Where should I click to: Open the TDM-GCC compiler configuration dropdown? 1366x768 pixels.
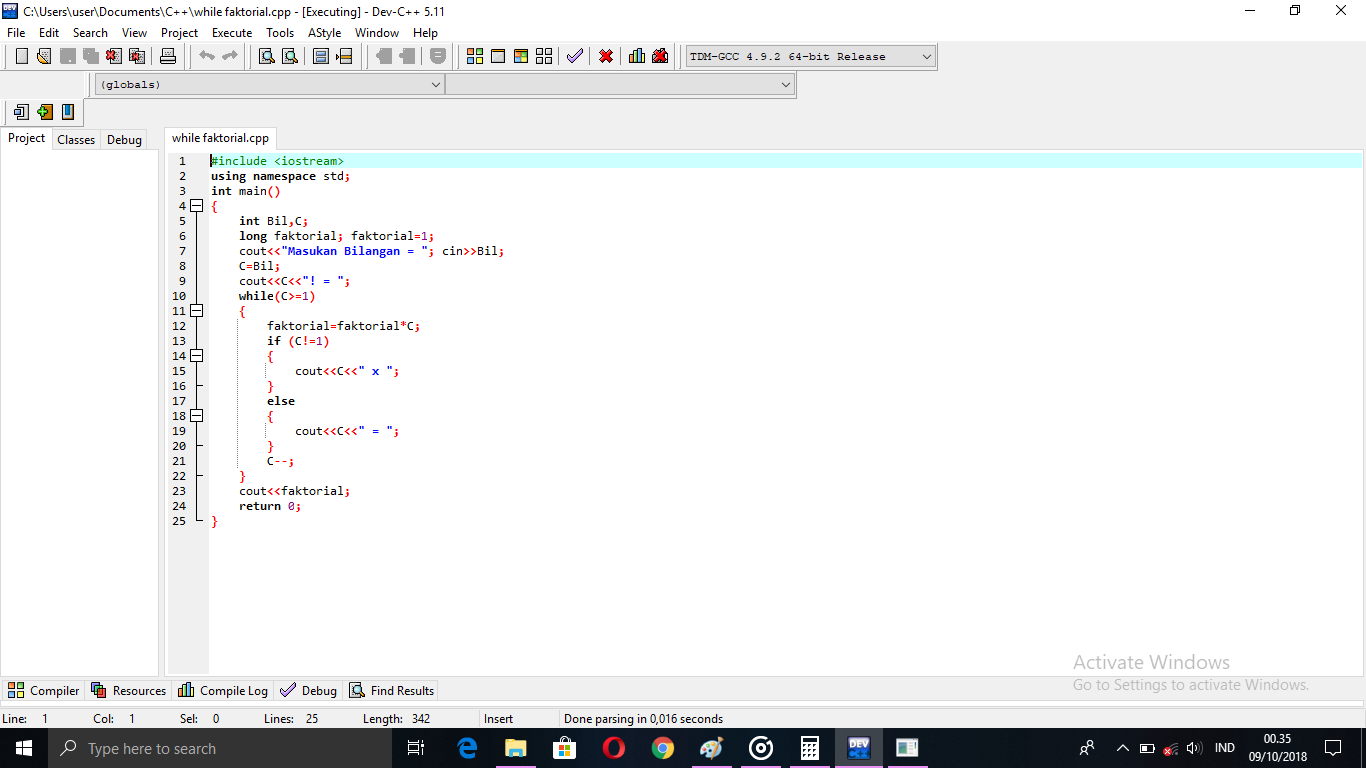(925, 56)
